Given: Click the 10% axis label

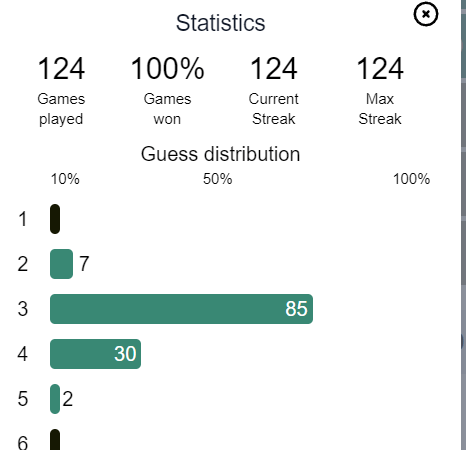Looking at the screenshot, I should pos(65,179).
